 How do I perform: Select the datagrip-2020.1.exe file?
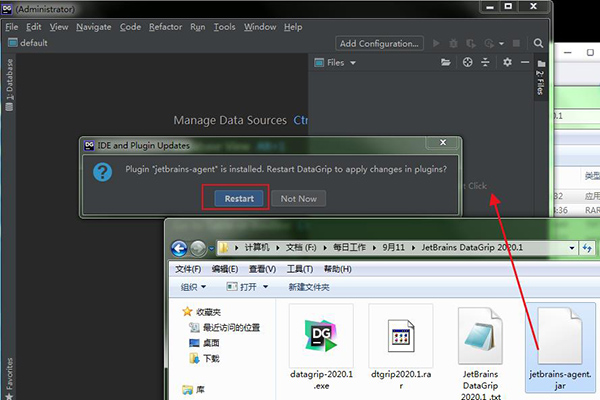(x=321, y=347)
